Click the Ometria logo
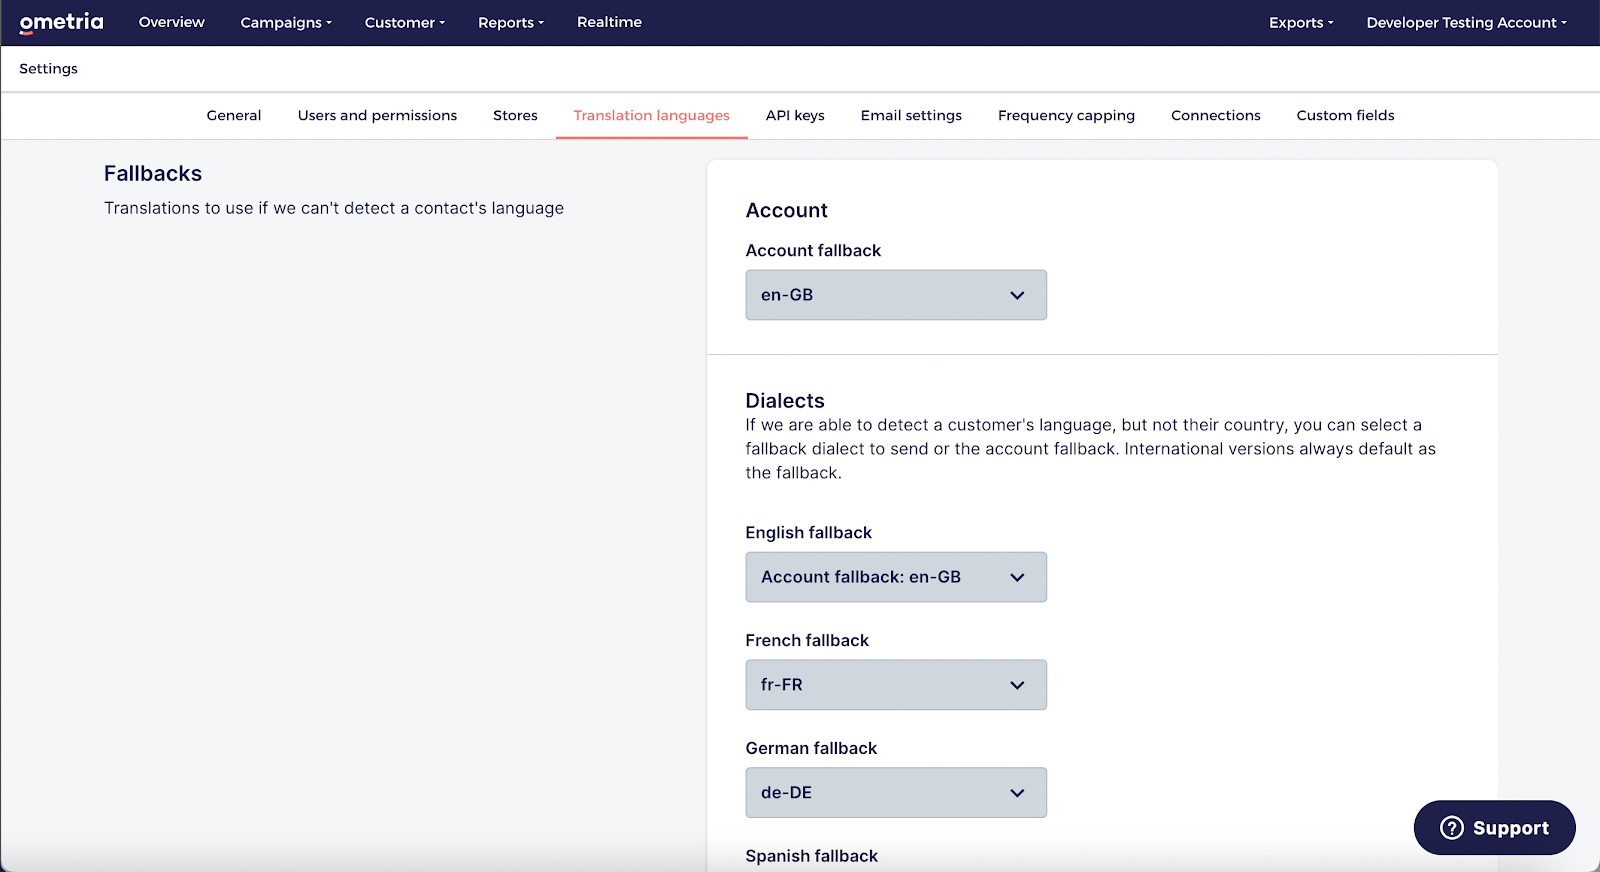Viewport: 1600px width, 872px height. 61,22
